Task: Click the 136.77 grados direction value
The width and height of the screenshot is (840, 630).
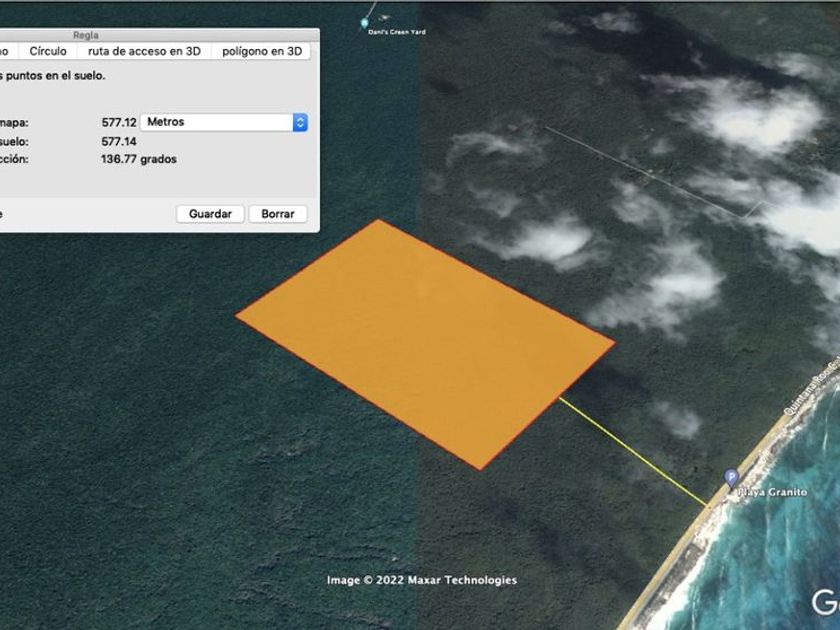Action: [x=138, y=159]
